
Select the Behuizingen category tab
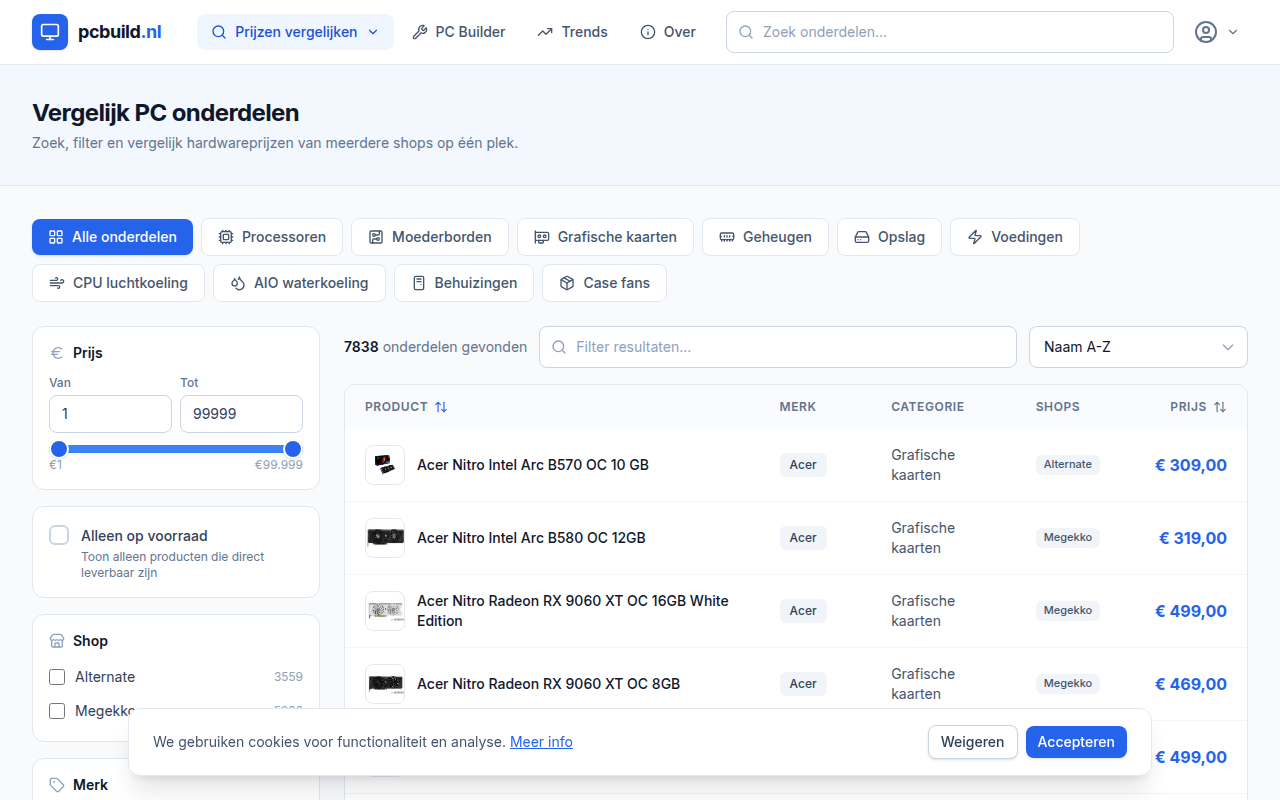pyautogui.click(x=463, y=283)
